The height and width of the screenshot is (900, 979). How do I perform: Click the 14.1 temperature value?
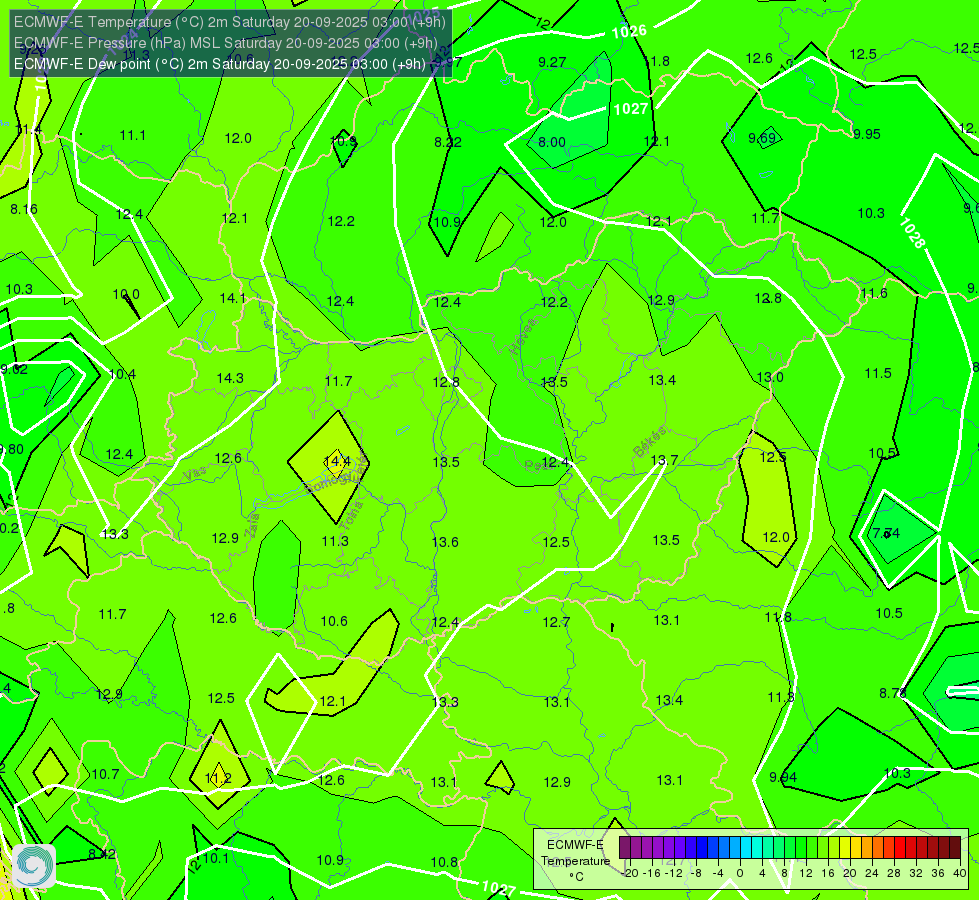(232, 299)
